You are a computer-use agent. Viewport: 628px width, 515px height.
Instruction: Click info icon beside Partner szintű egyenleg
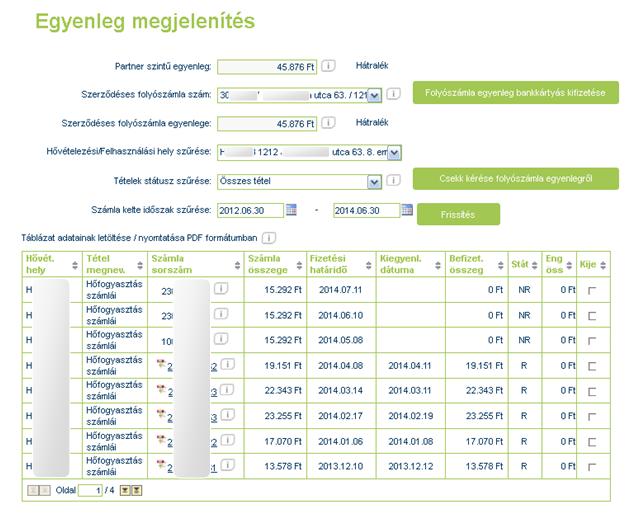[328, 65]
